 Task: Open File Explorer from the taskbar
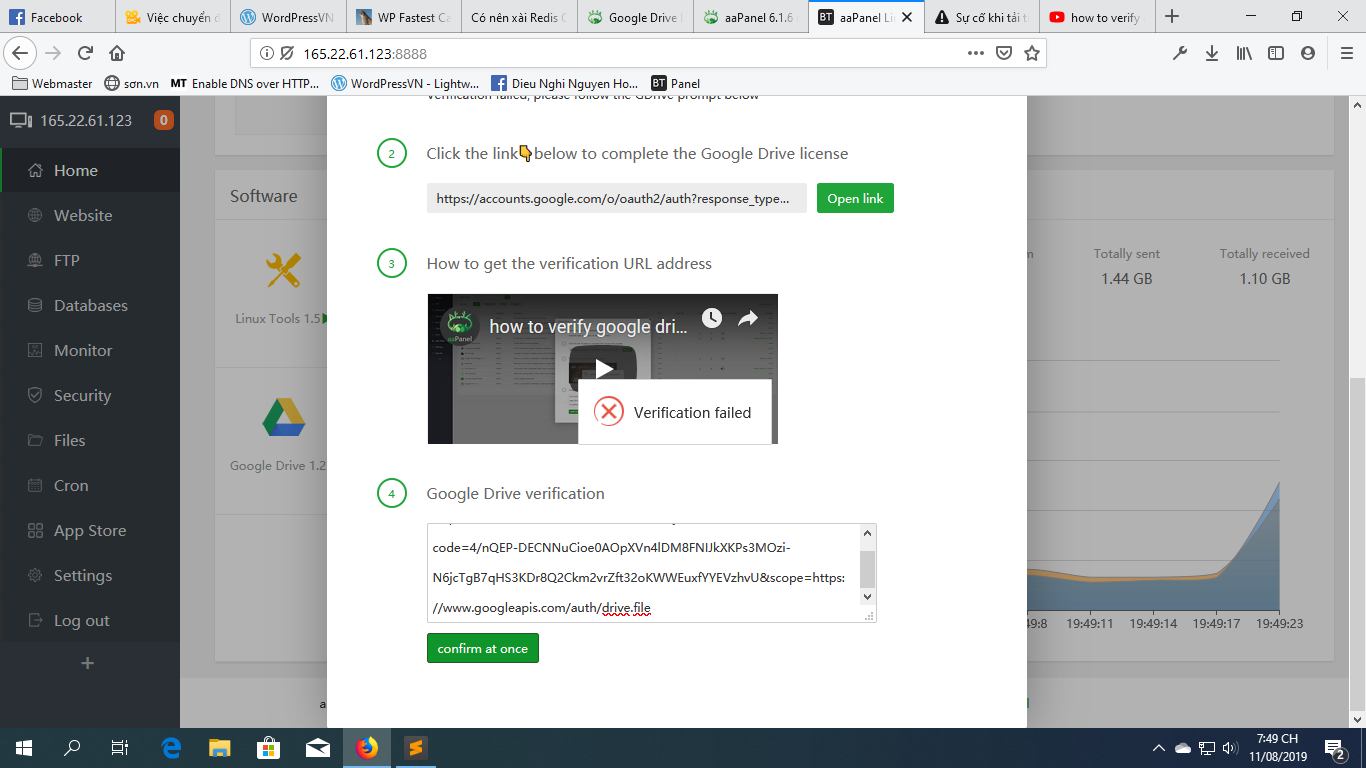[220, 748]
